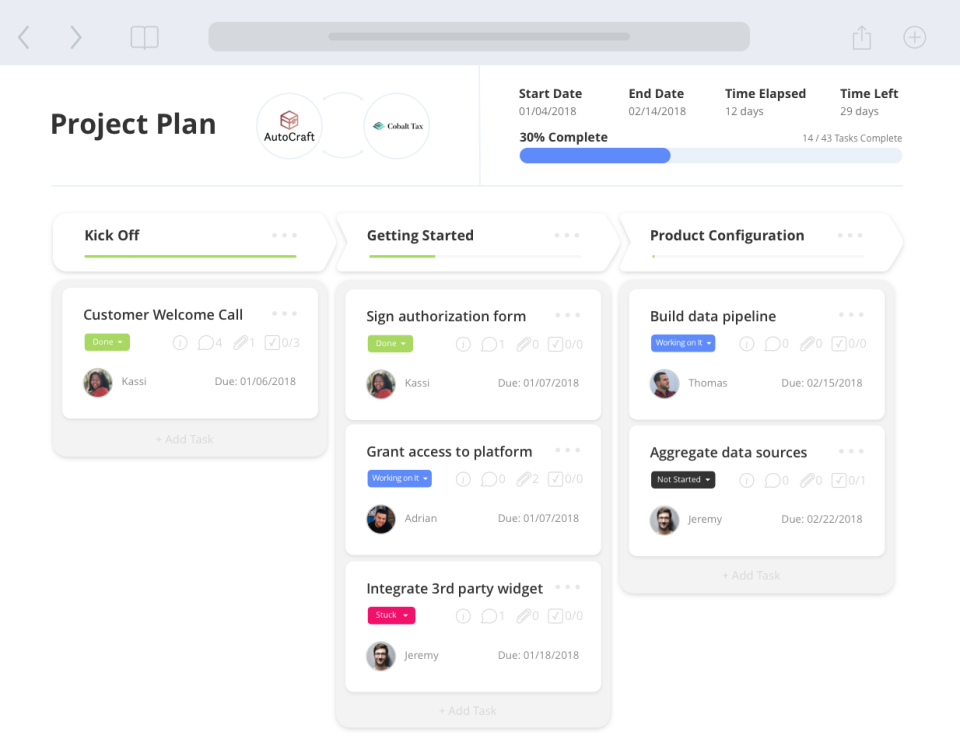
Task: Open Aggregate data sources card options
Action: point(852,451)
